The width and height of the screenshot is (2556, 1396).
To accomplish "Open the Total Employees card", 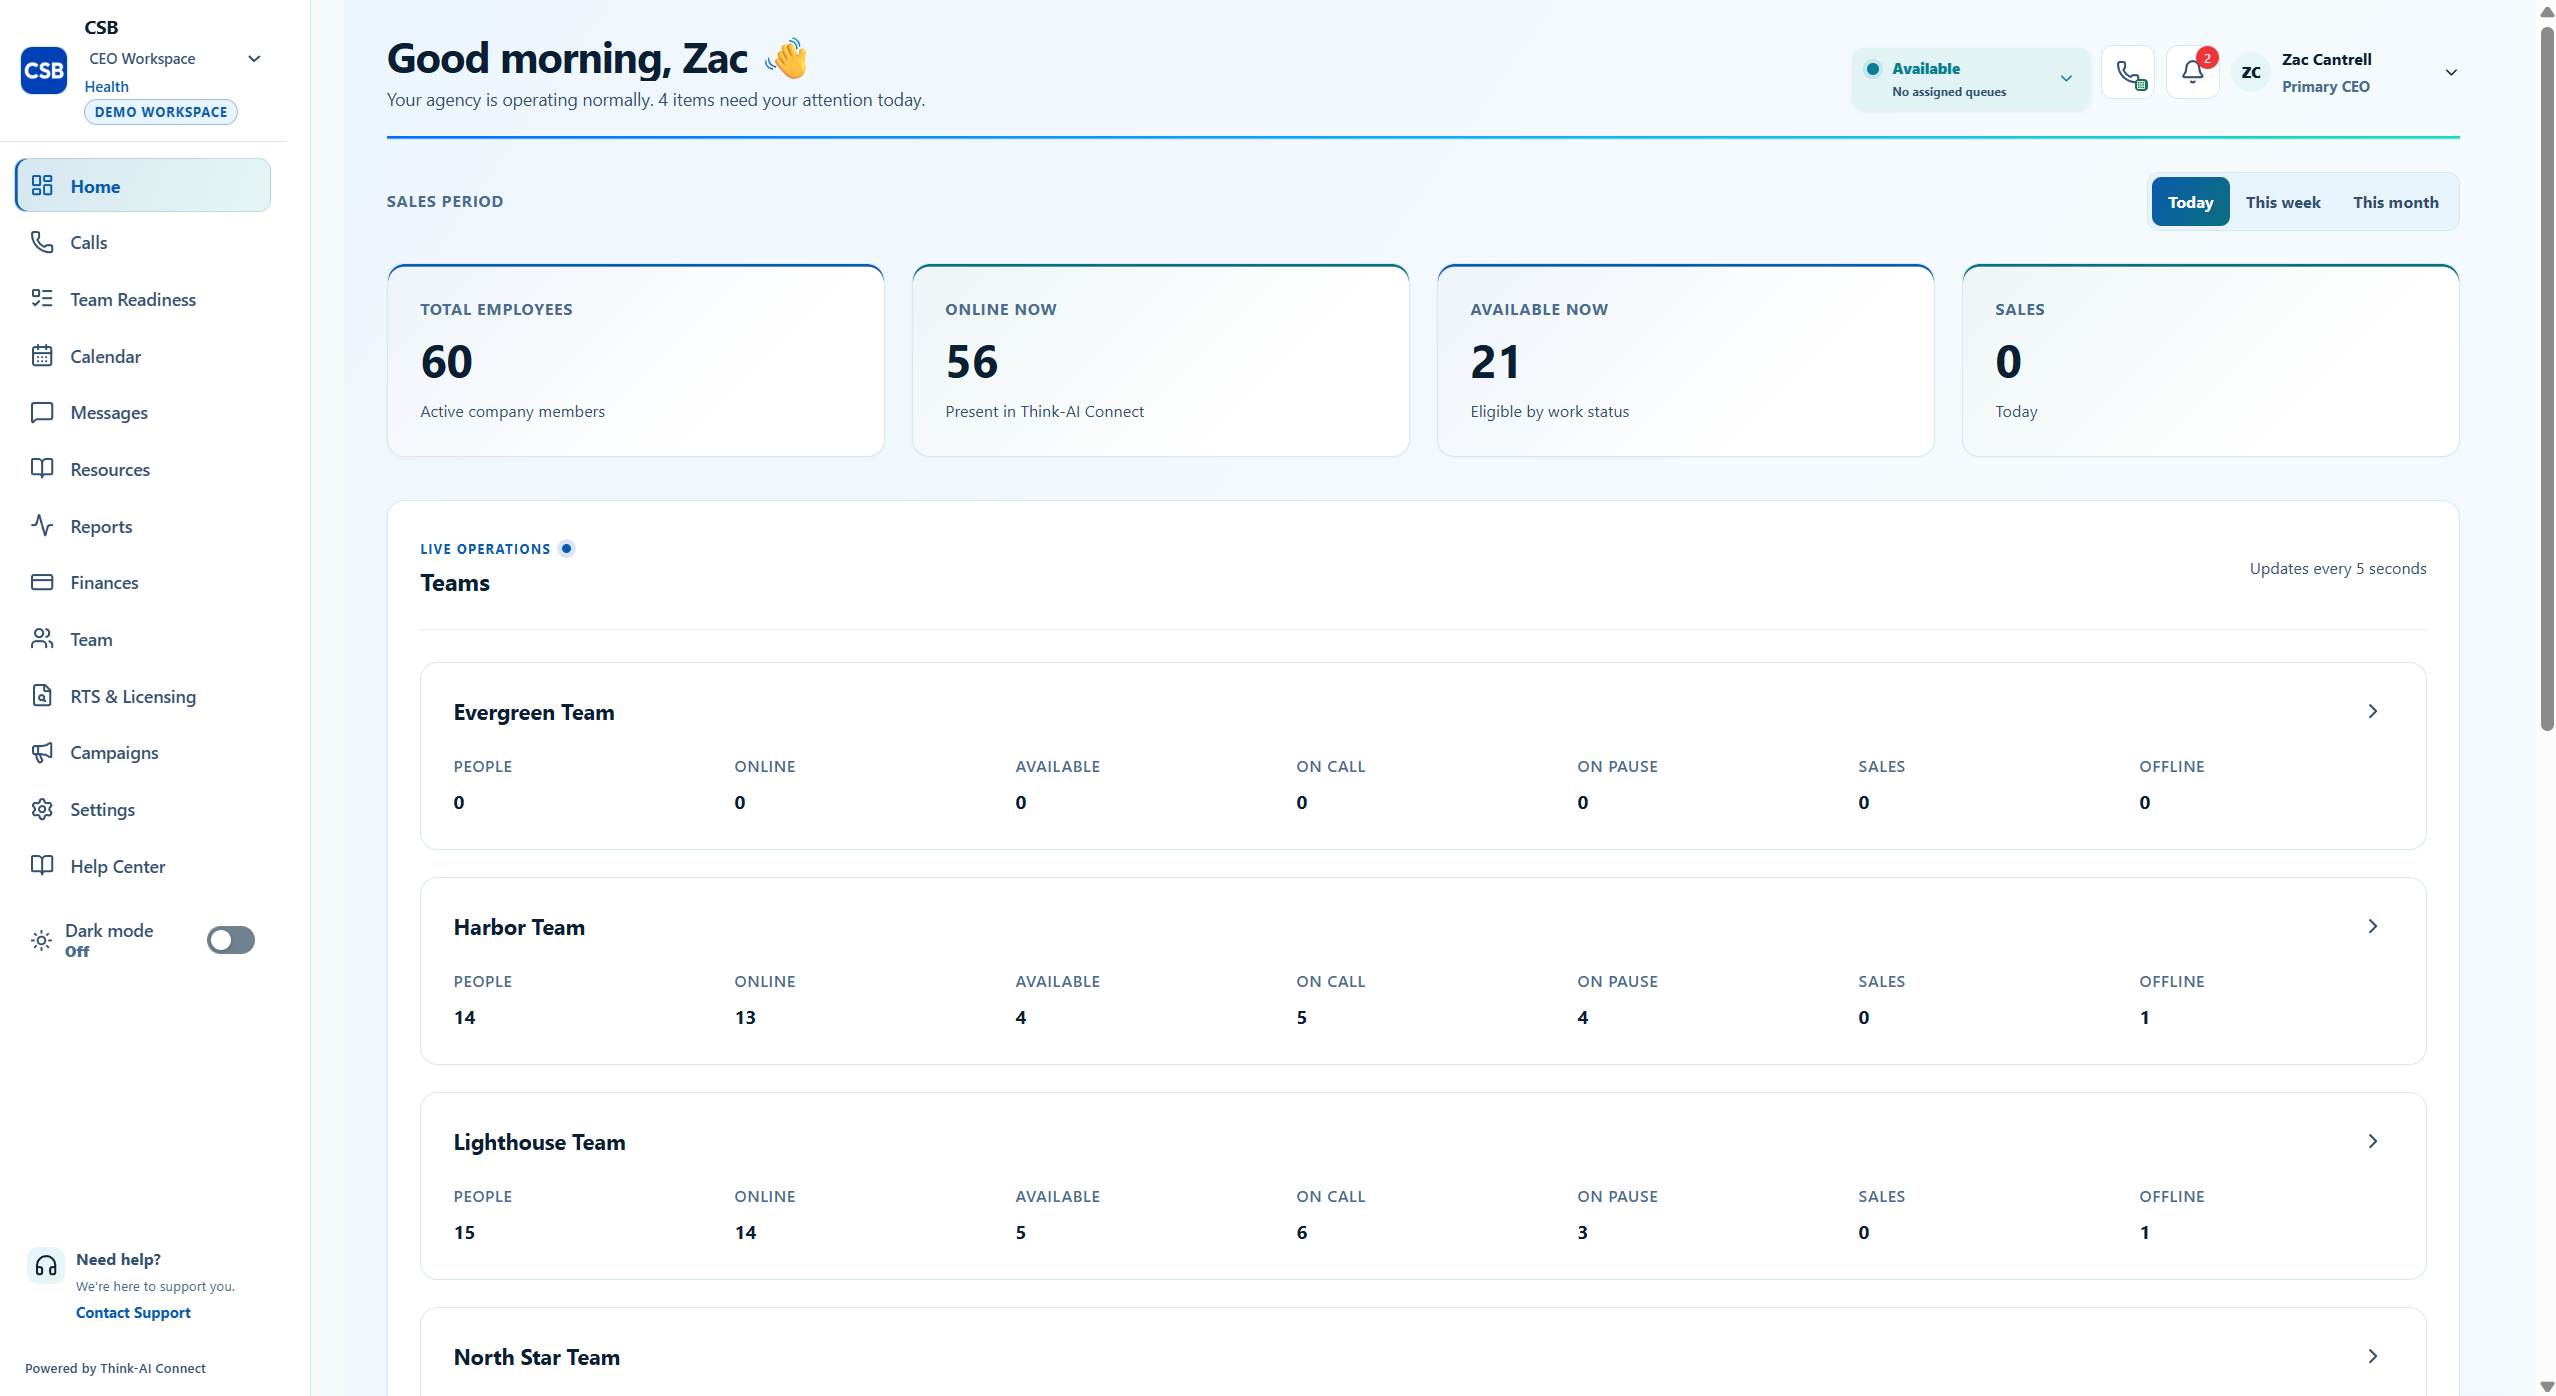I will click(x=636, y=361).
